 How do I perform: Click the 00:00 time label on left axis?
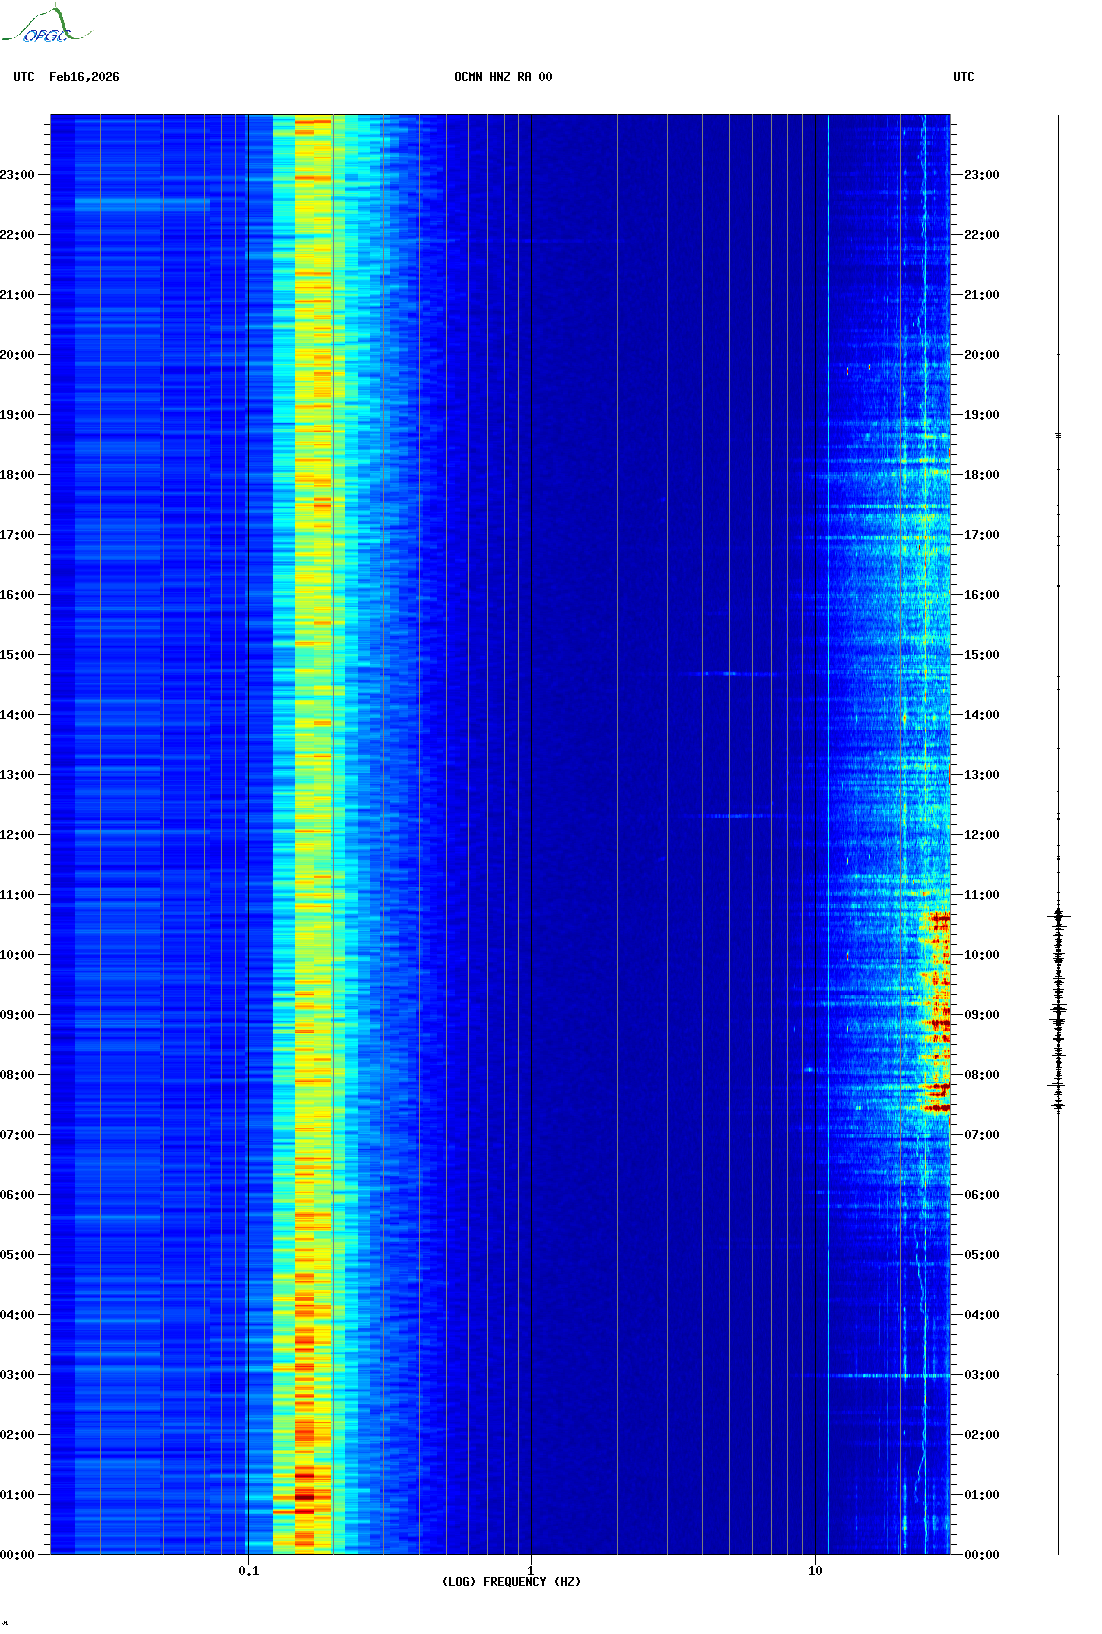[17, 1555]
